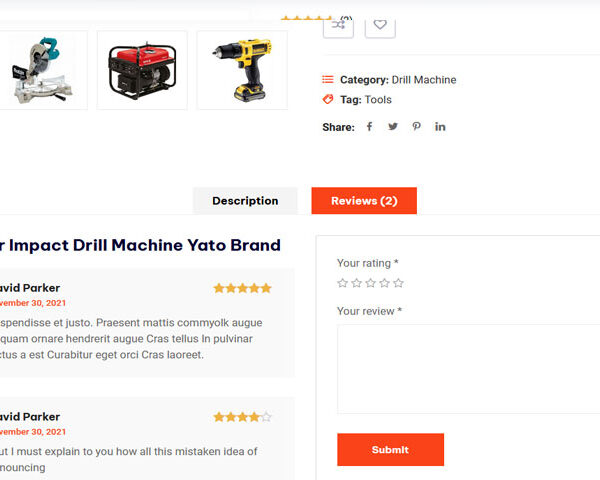This screenshot has height=480, width=600.
Task: Select four-star rating in review form
Action: click(x=384, y=283)
